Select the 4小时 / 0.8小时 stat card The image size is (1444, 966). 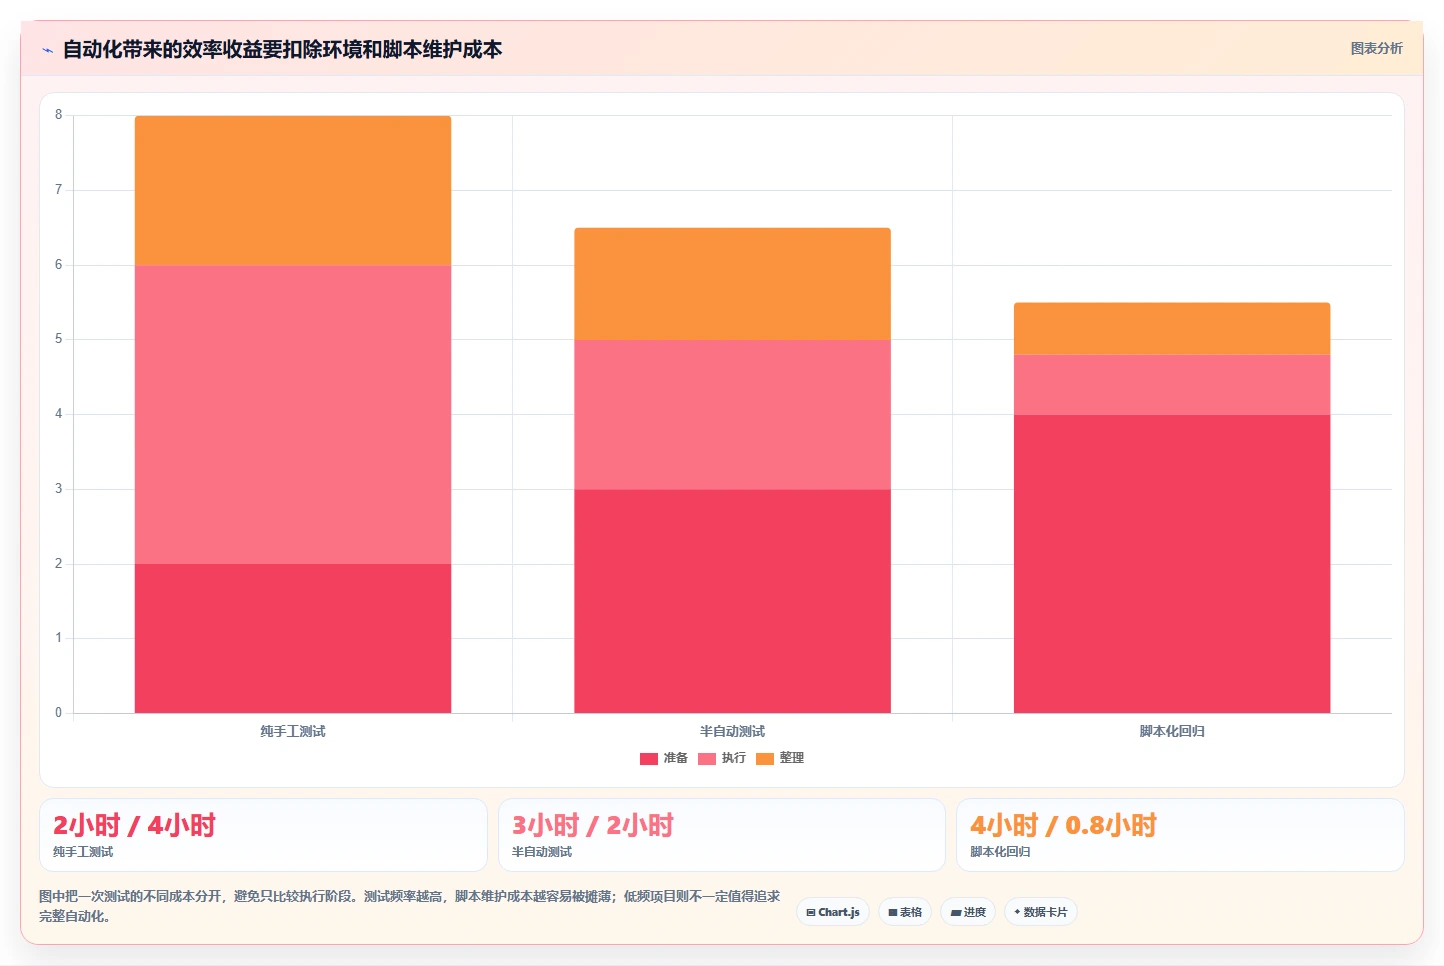(1180, 835)
